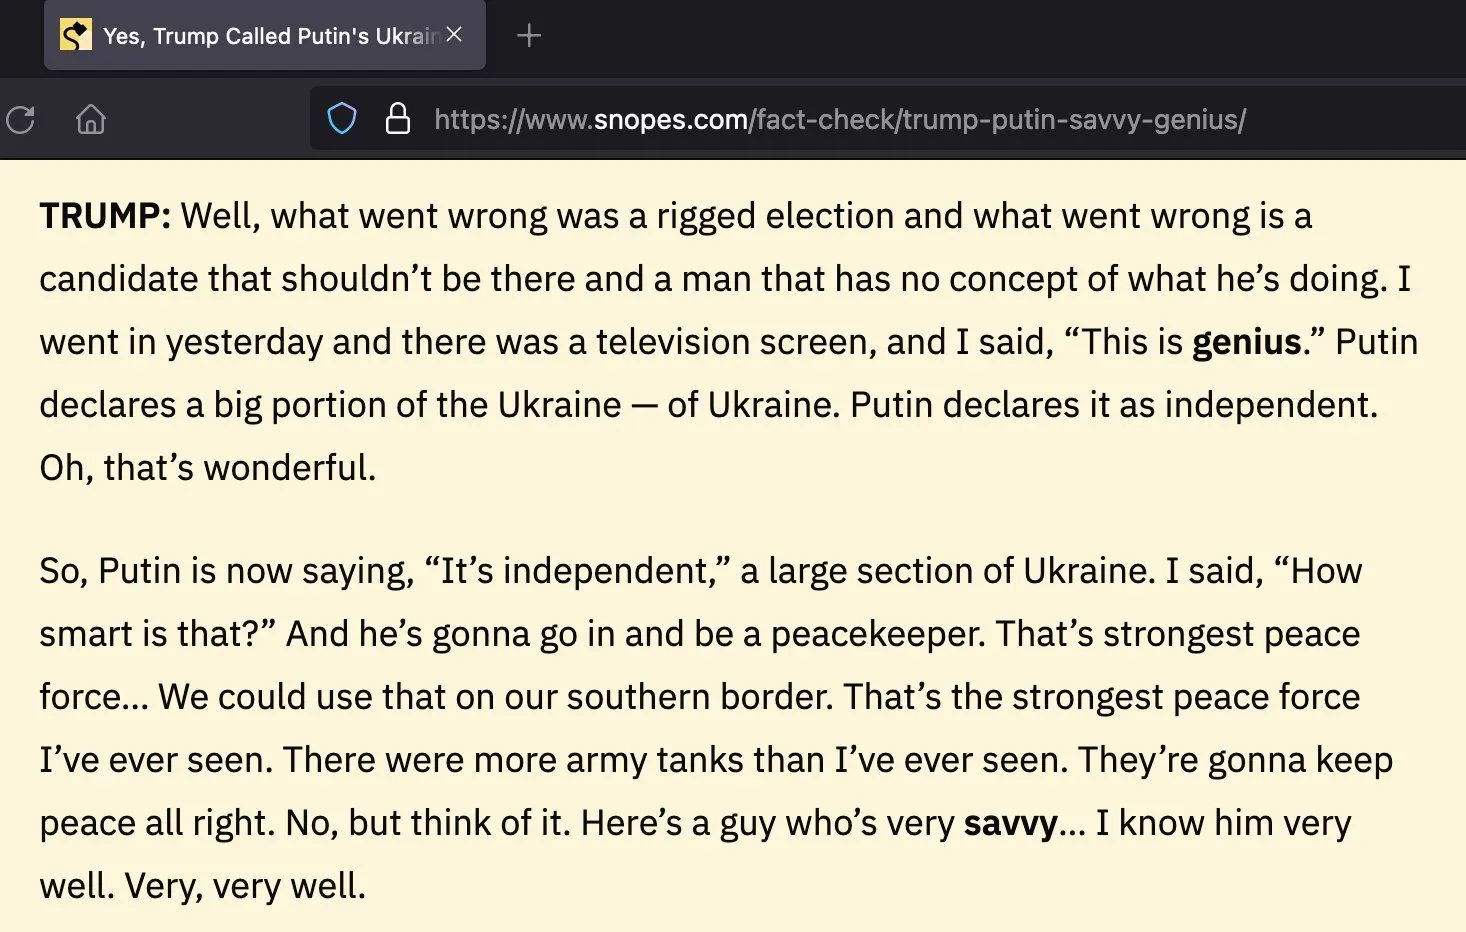Focus the address bar showing the snopes.com URL
1466x932 pixels.
[840, 120]
